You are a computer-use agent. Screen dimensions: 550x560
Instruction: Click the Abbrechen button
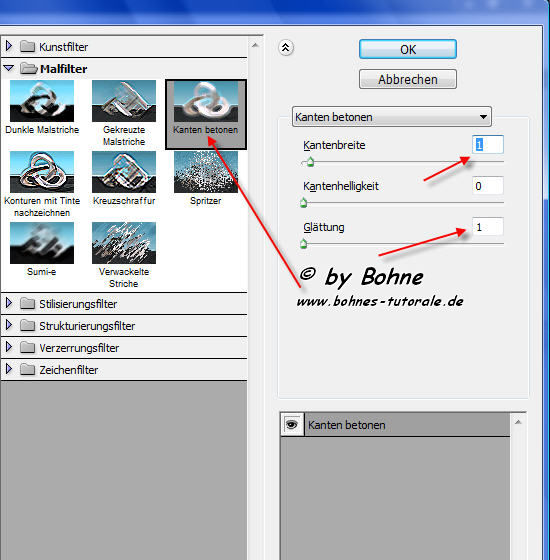(x=408, y=79)
